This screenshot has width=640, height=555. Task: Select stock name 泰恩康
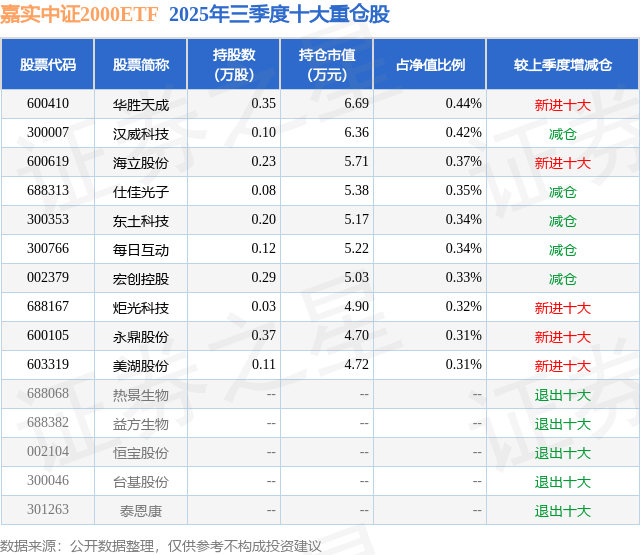[141, 511]
